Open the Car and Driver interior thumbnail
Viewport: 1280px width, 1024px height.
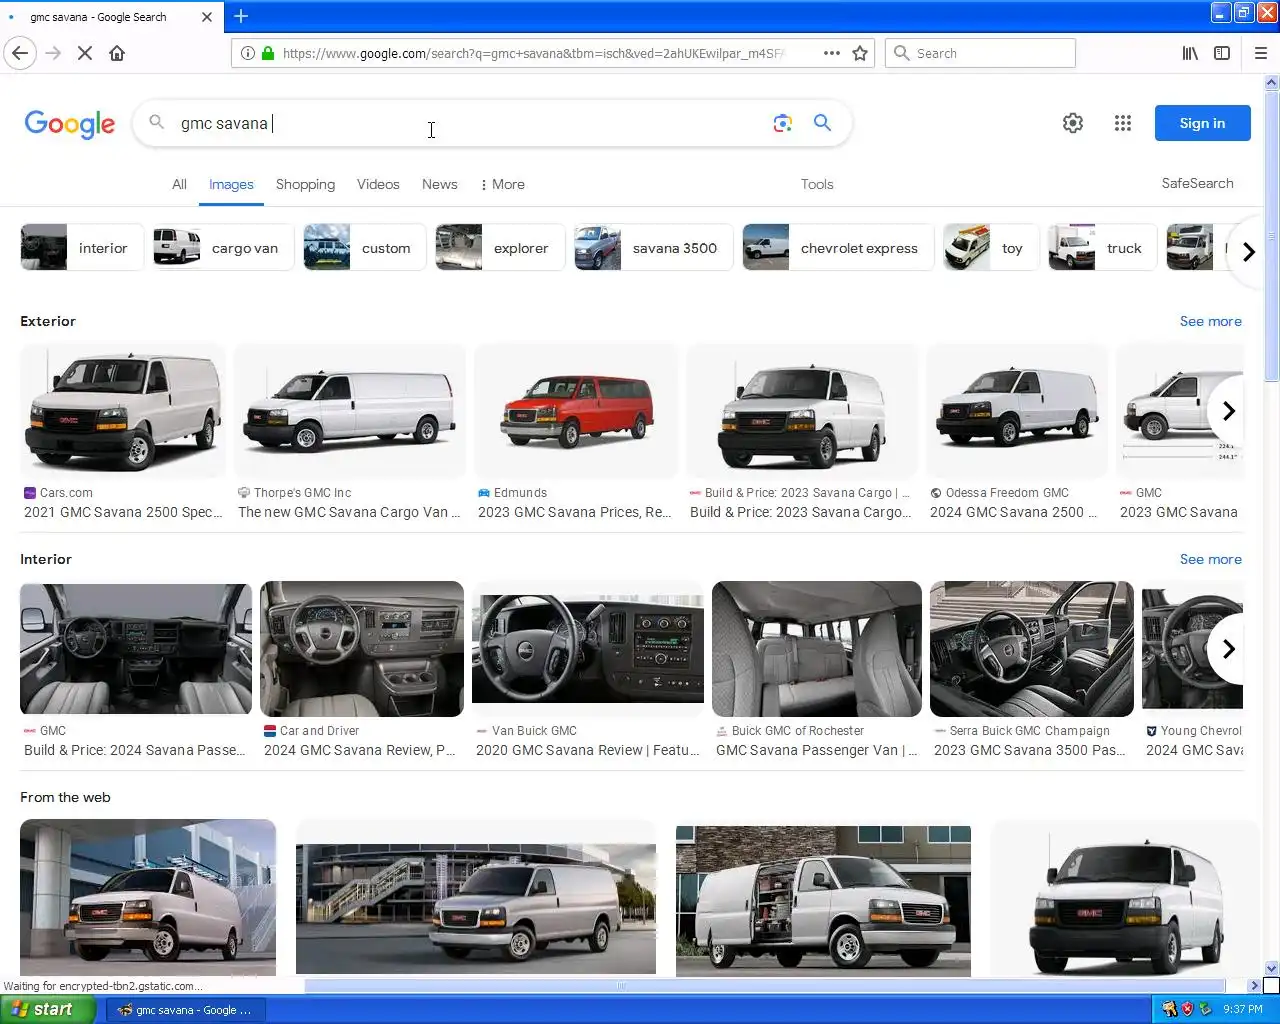click(x=362, y=649)
